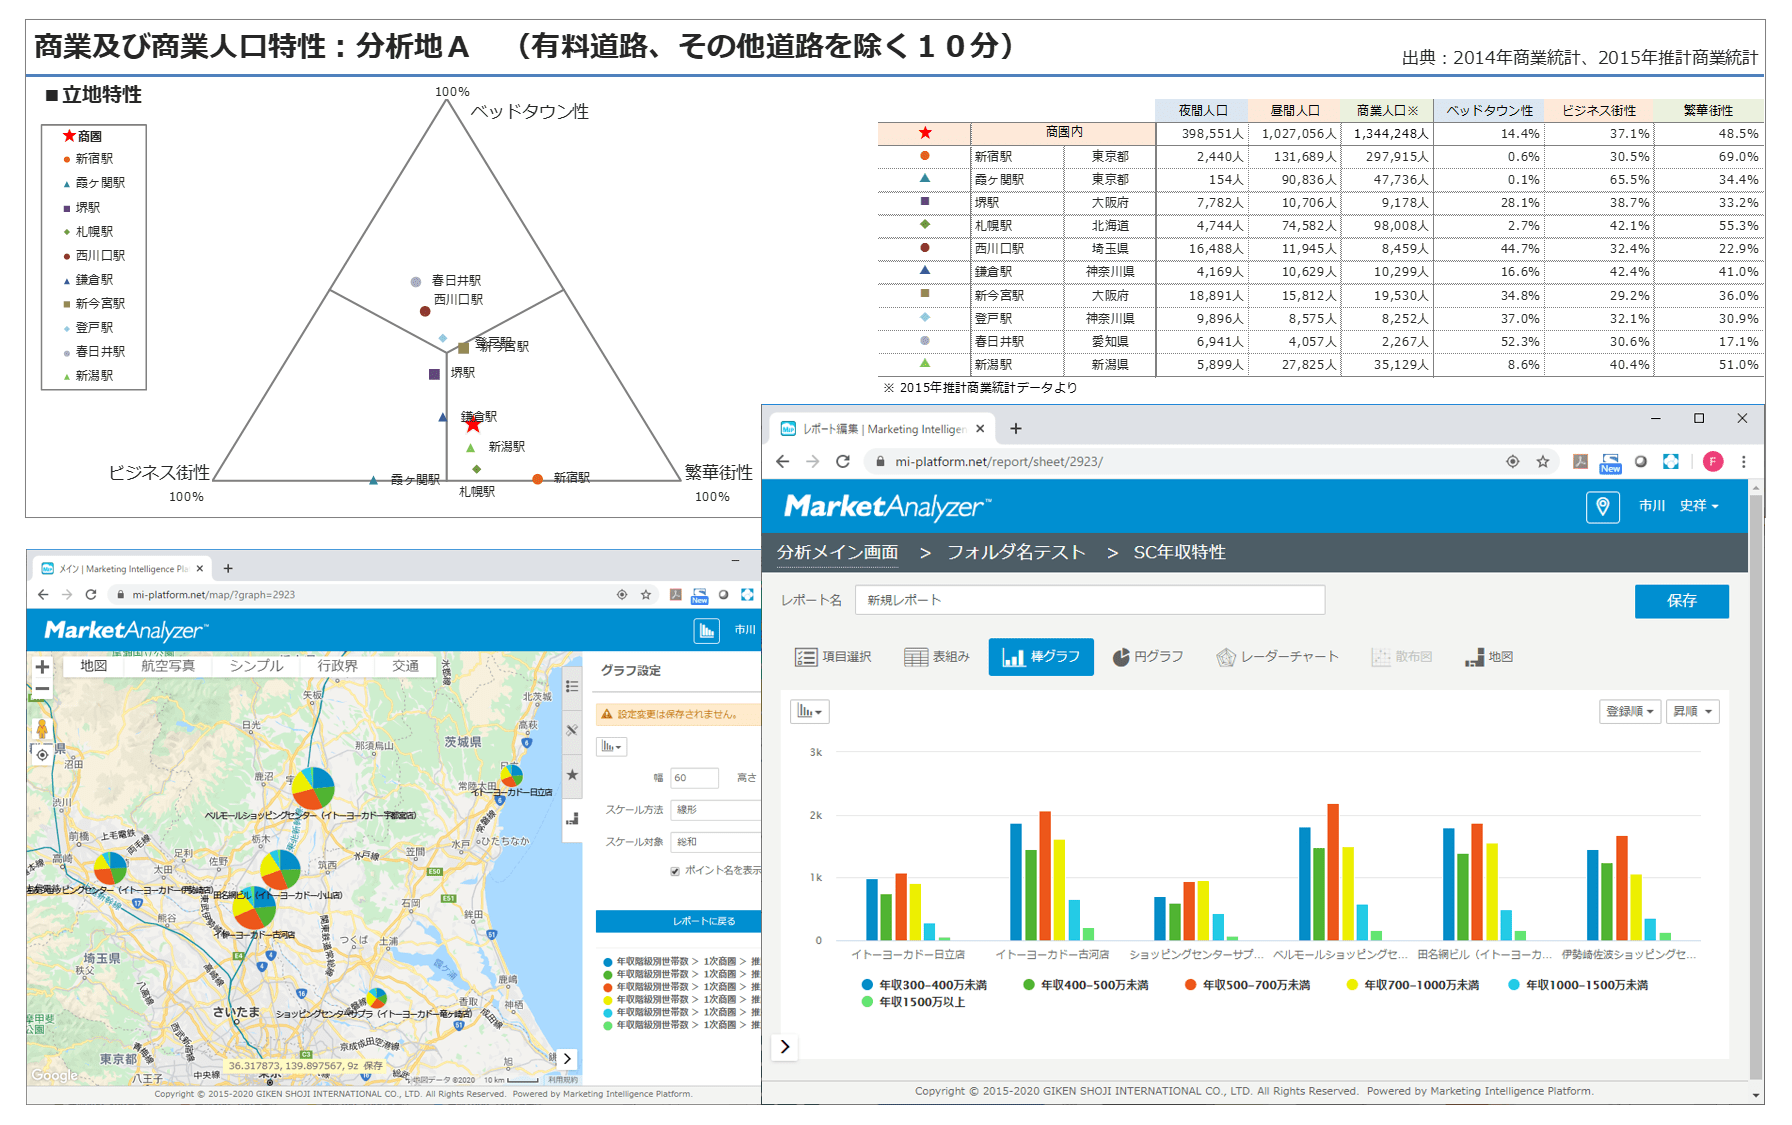This screenshot has width=1792, height=1125.
Task: Click the 'レポート名' input field
Action: click(1090, 600)
